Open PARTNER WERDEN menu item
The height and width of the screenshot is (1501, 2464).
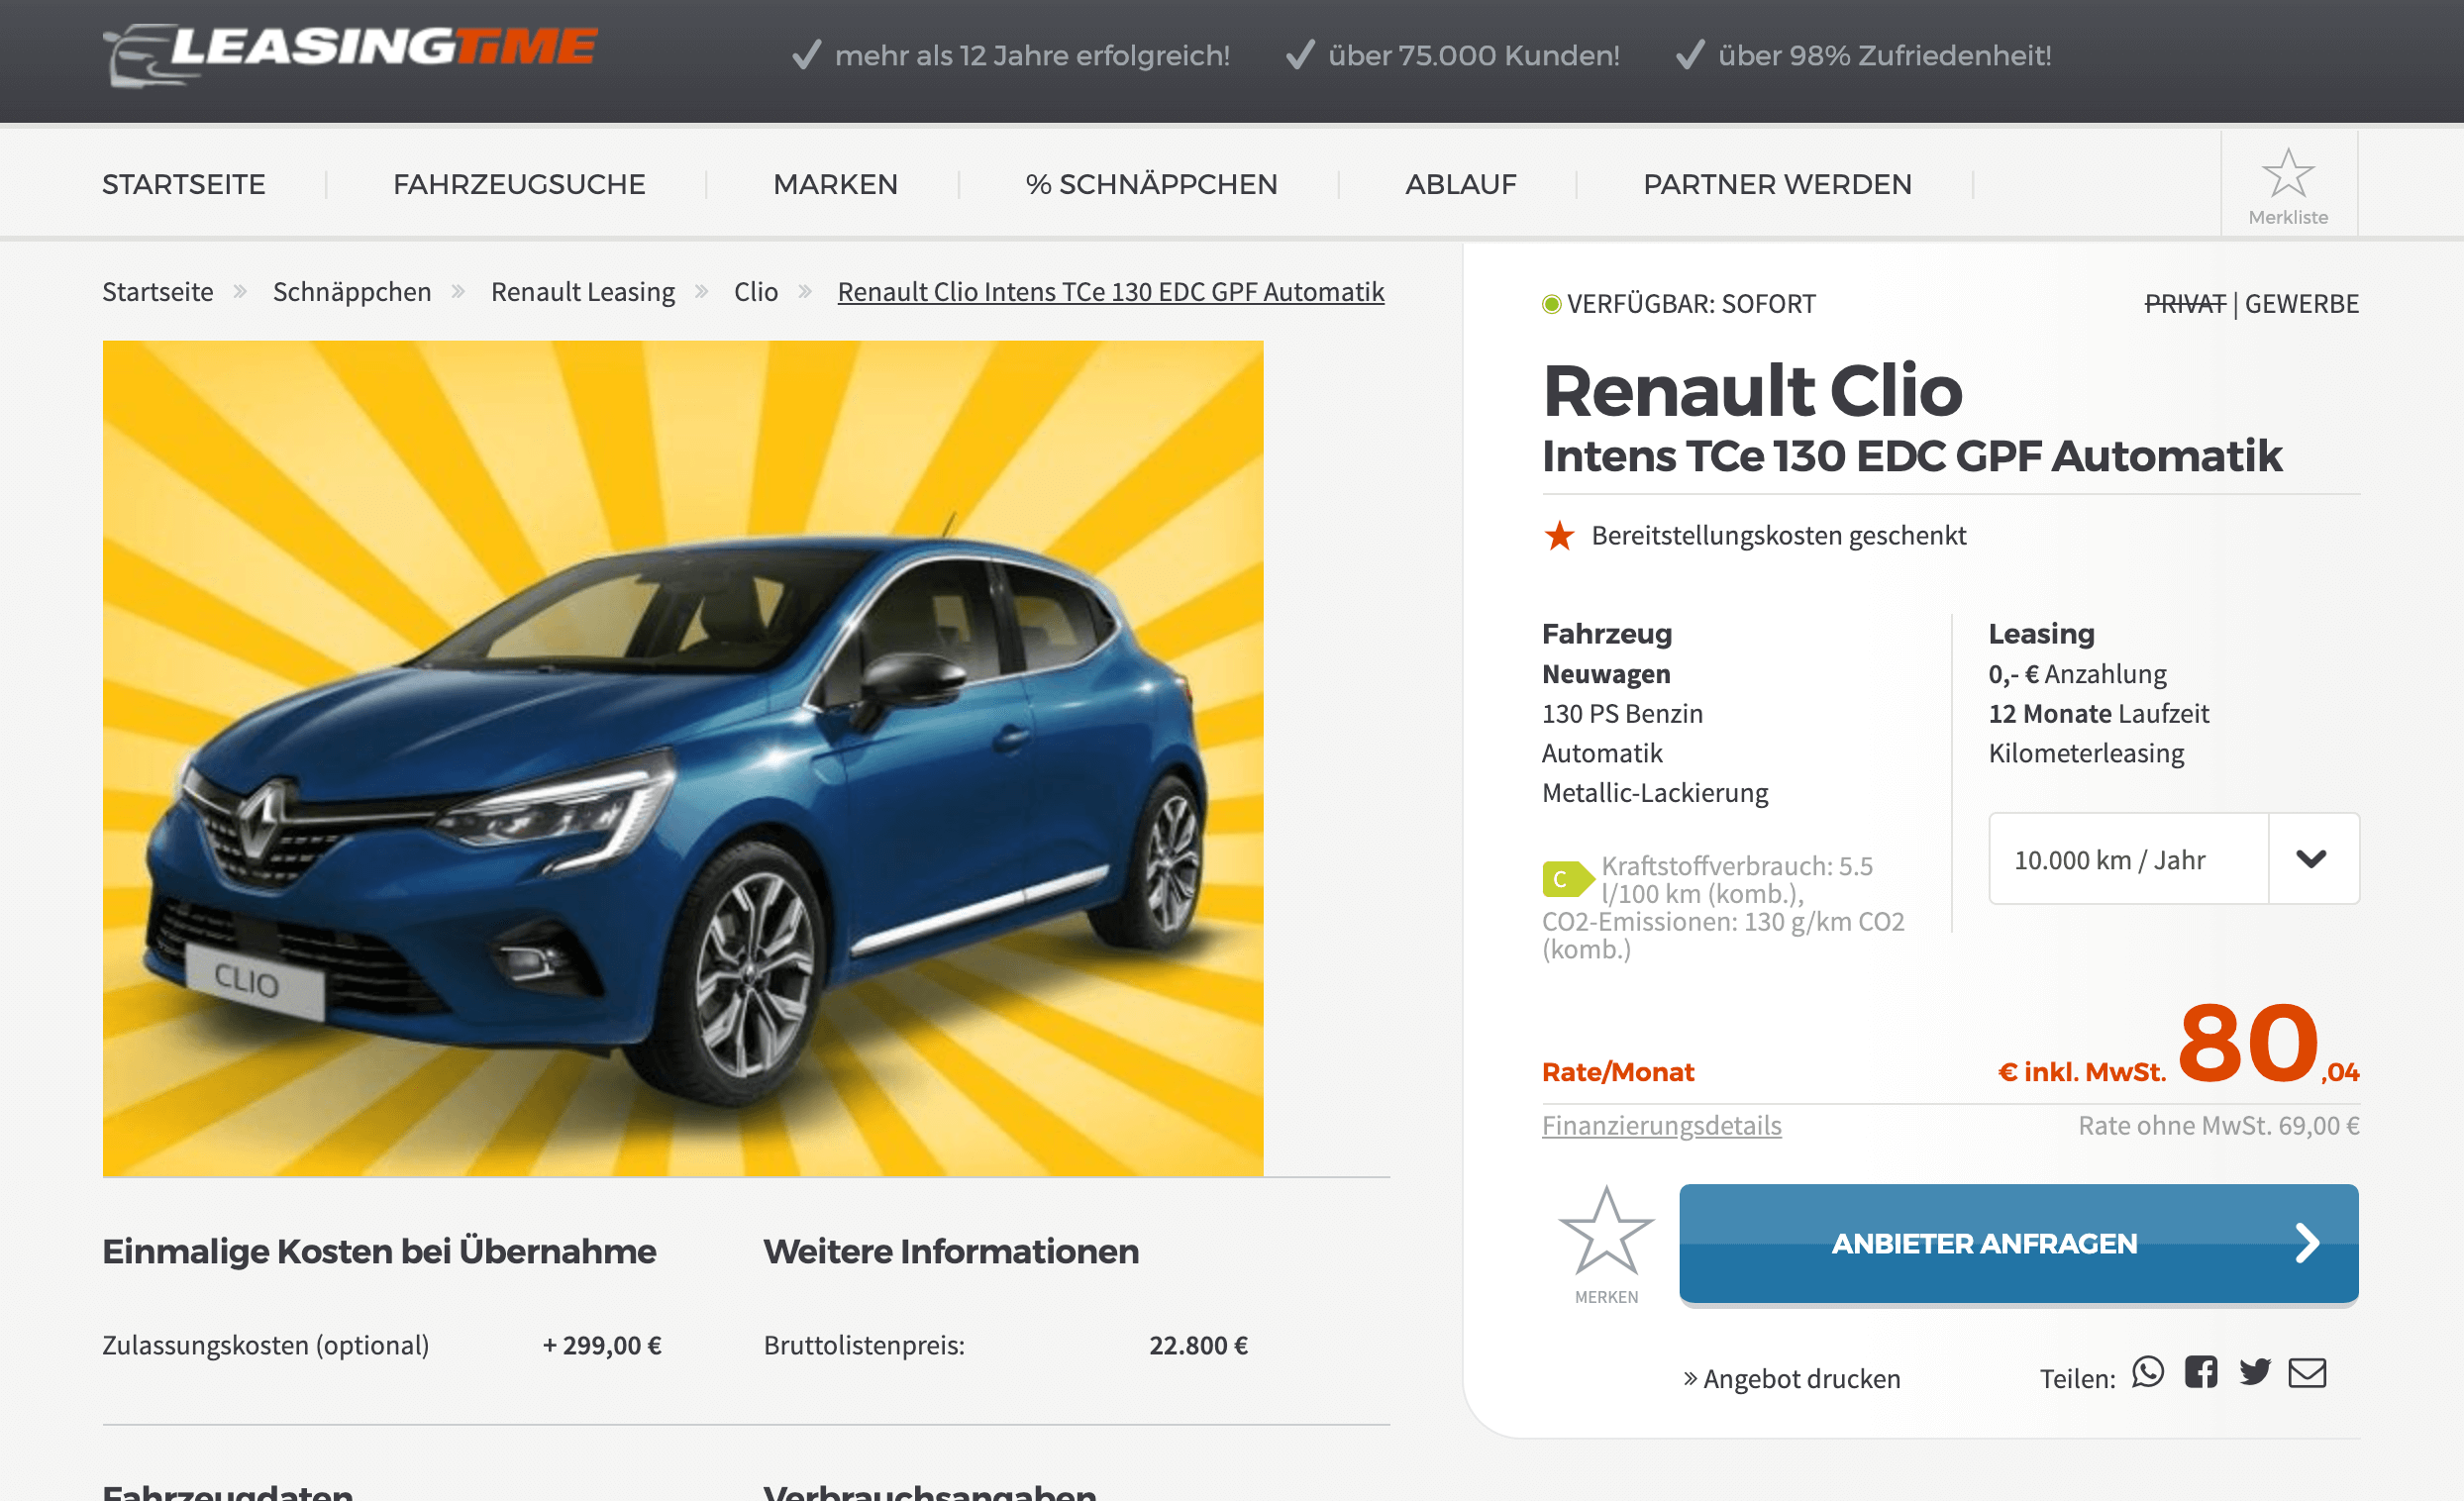[x=1777, y=184]
